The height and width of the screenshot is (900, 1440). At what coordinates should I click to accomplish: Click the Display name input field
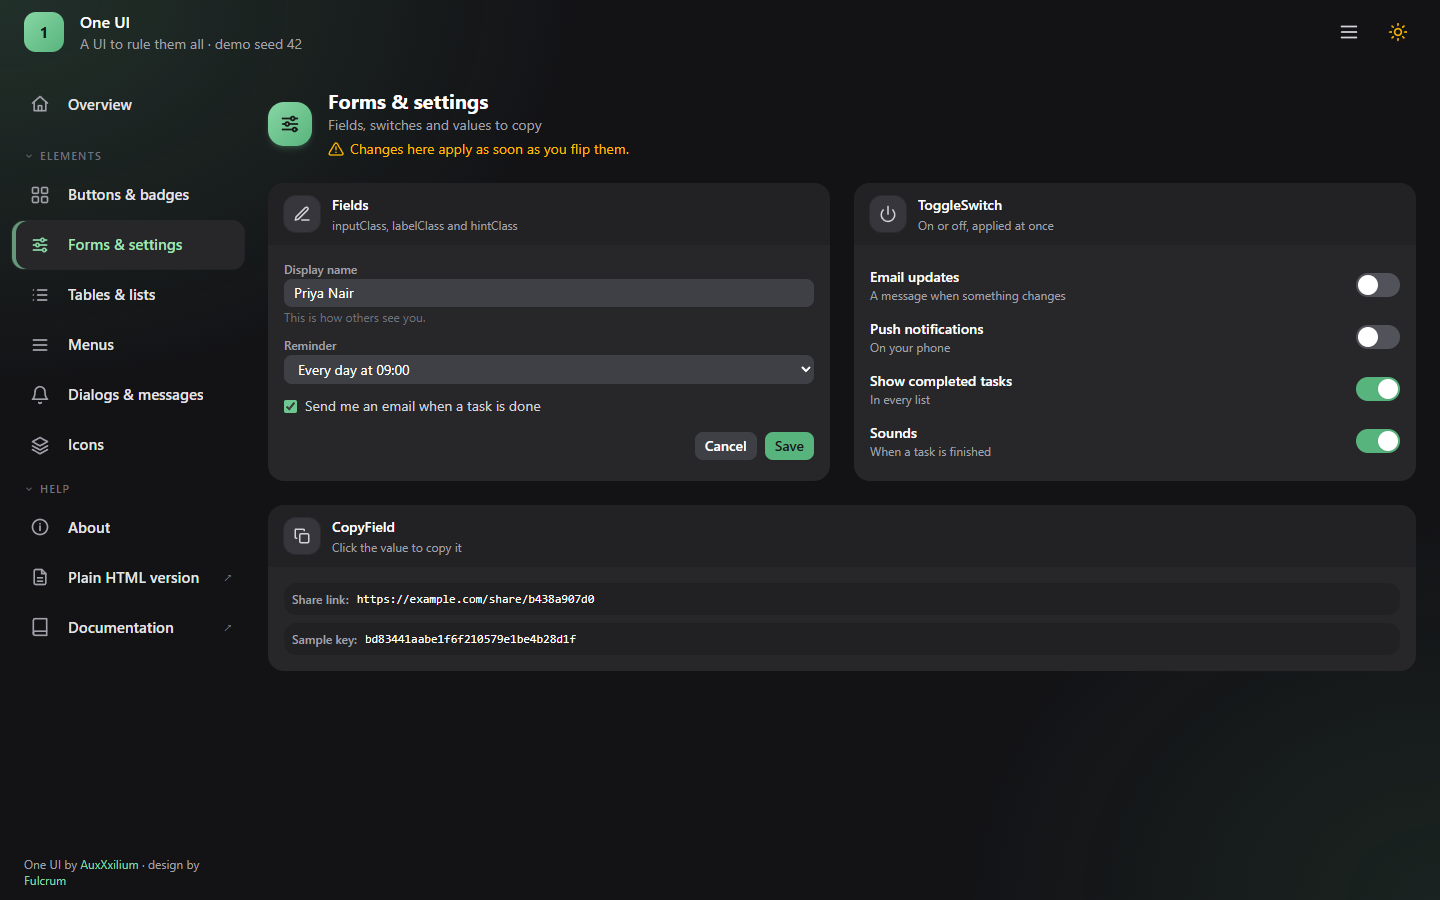[x=549, y=293]
